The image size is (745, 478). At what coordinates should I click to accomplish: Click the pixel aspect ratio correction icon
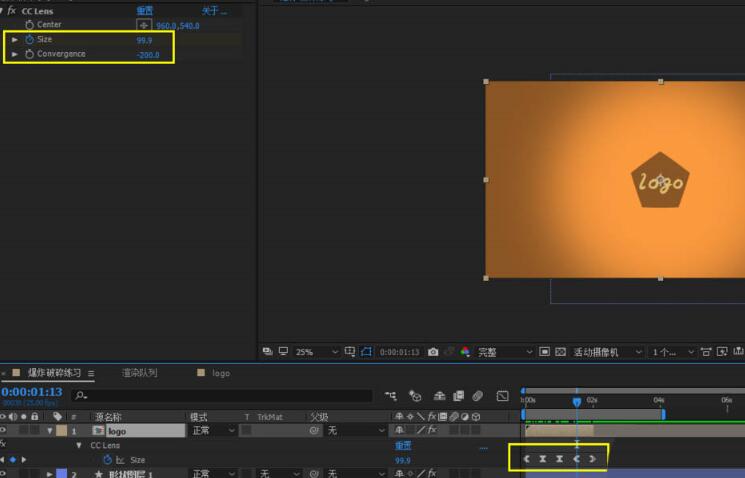(706, 352)
